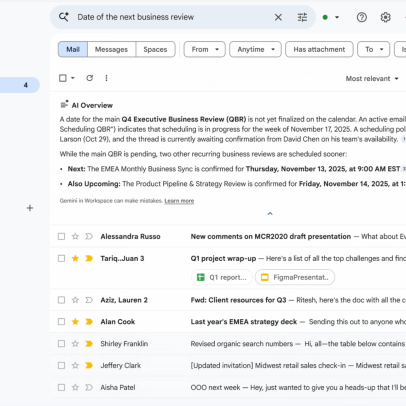This screenshot has width=406, height=406.
Task: Change the Most relevant sort order
Action: click(x=372, y=79)
